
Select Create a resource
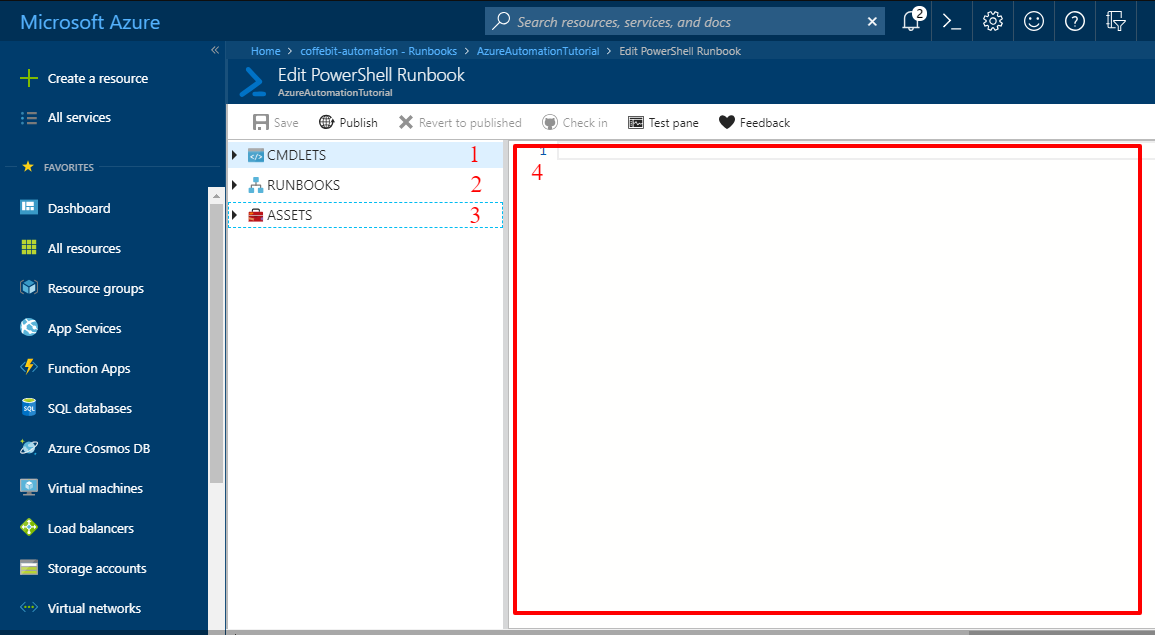pyautogui.click(x=97, y=78)
